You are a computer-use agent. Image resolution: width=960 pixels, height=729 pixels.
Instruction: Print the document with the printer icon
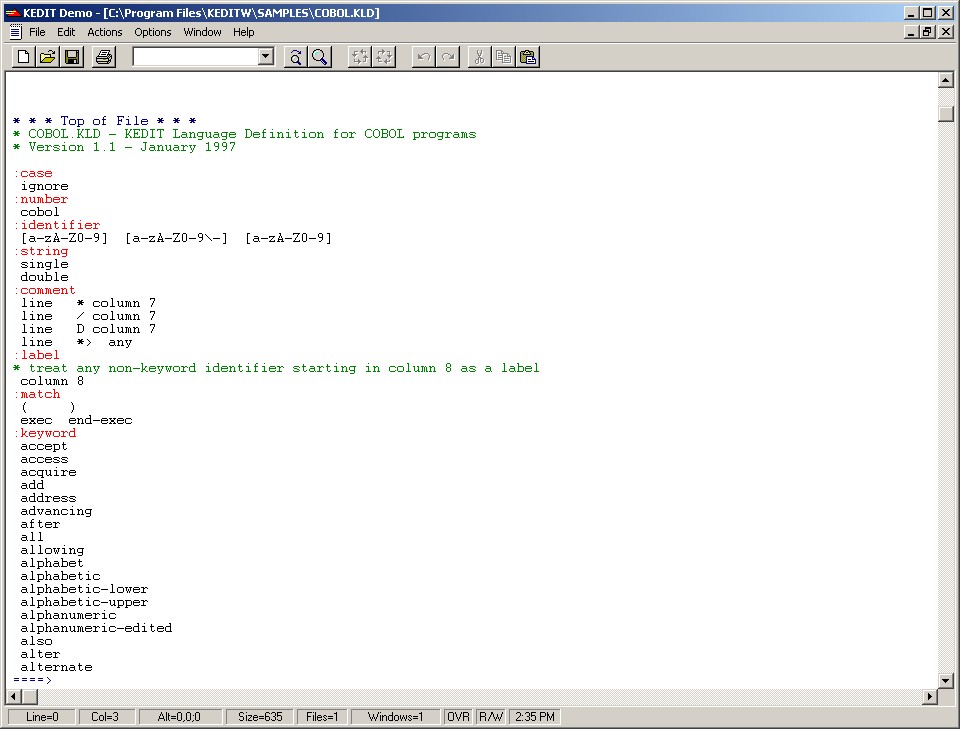[x=104, y=58]
